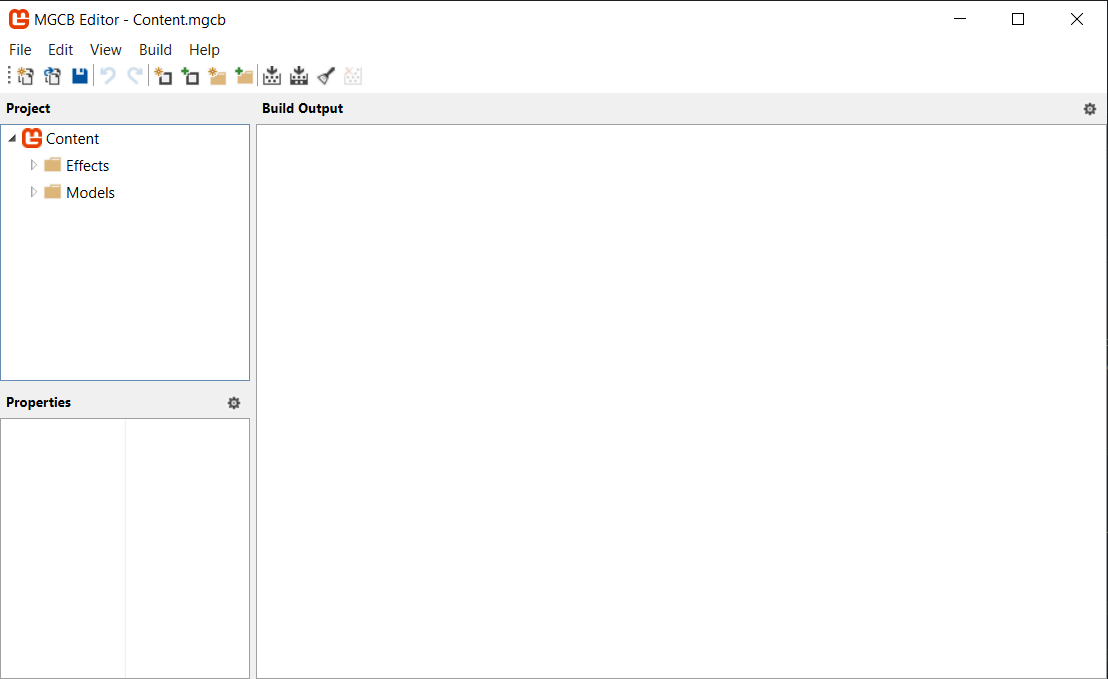Image resolution: width=1108 pixels, height=679 pixels.
Task: Expand the Effects folder
Action: pos(33,165)
